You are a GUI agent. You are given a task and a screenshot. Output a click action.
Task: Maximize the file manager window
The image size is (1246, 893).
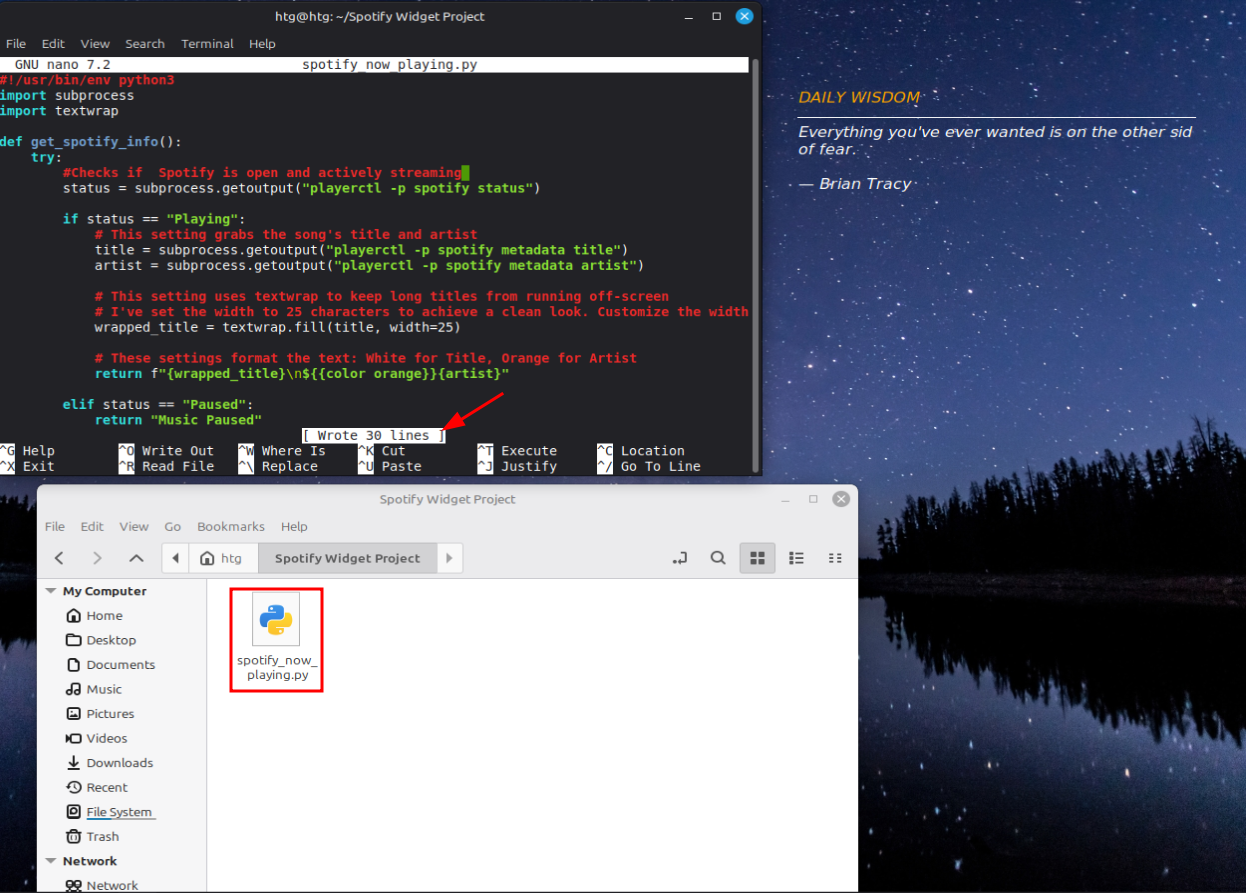point(814,499)
